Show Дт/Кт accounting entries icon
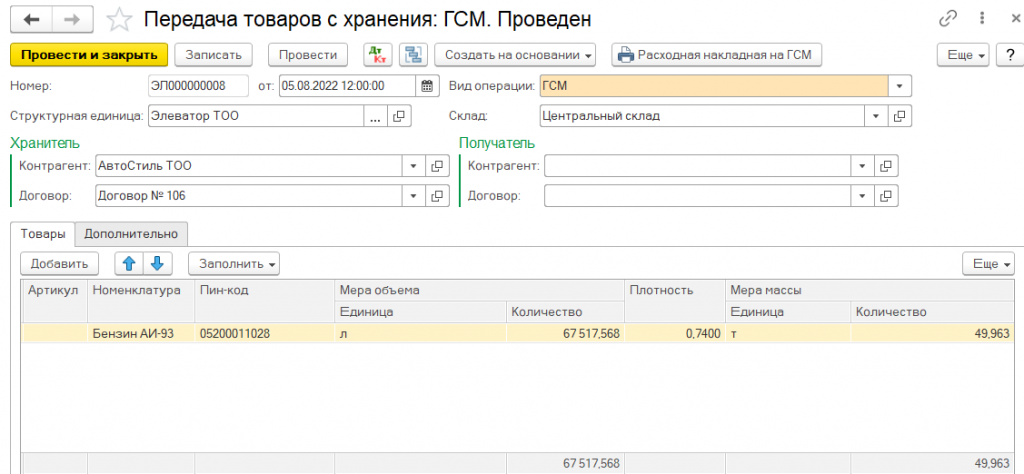This screenshot has height=474, width=1024. point(378,55)
